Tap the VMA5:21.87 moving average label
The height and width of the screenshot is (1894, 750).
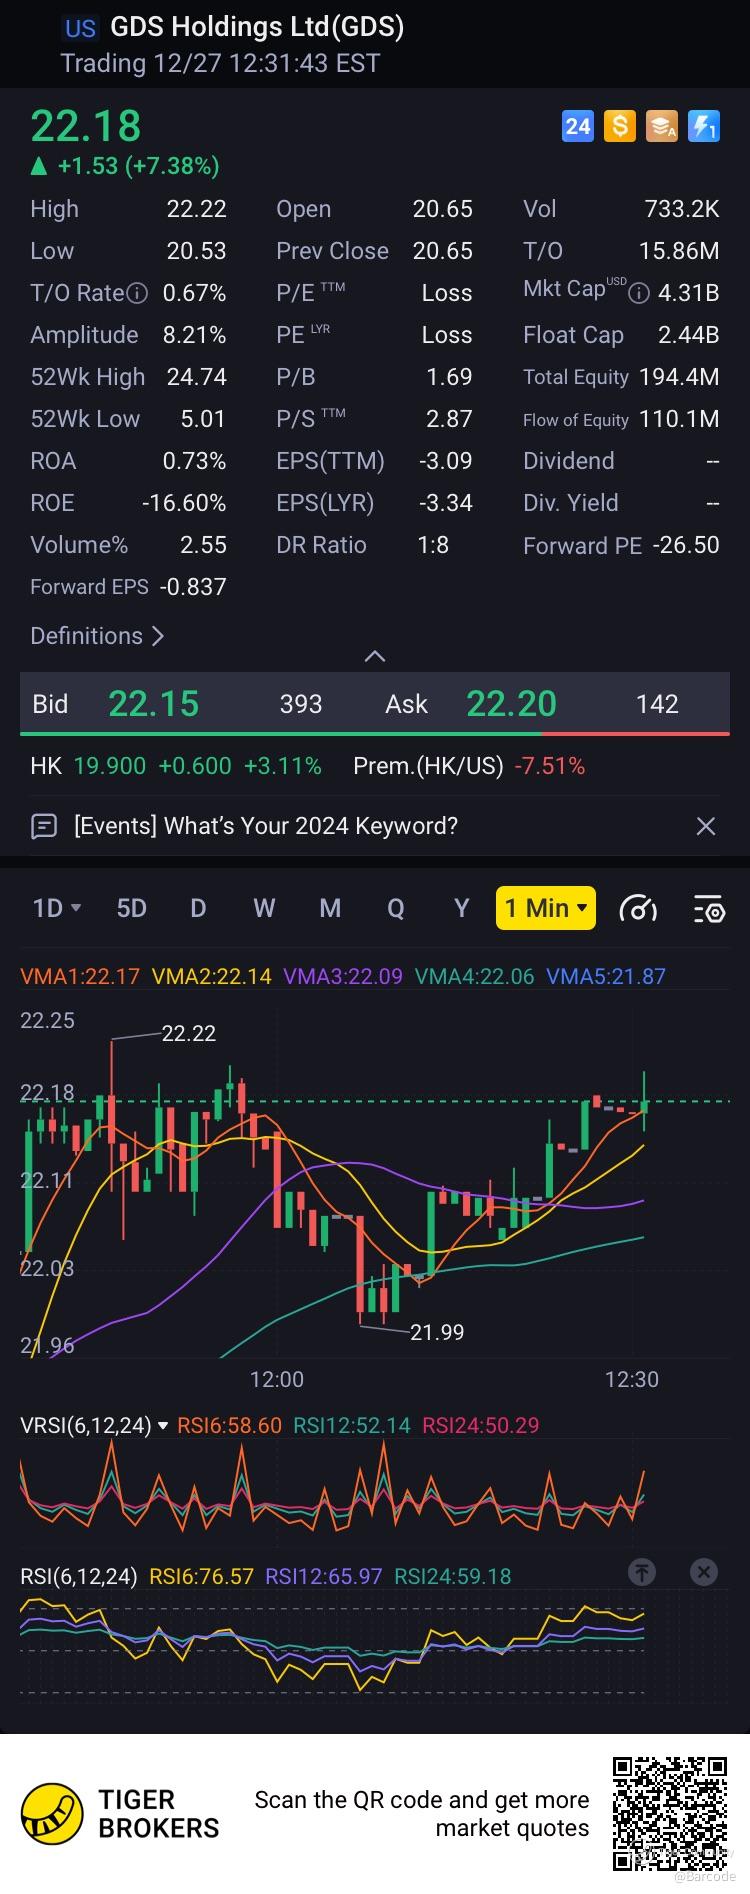[606, 976]
